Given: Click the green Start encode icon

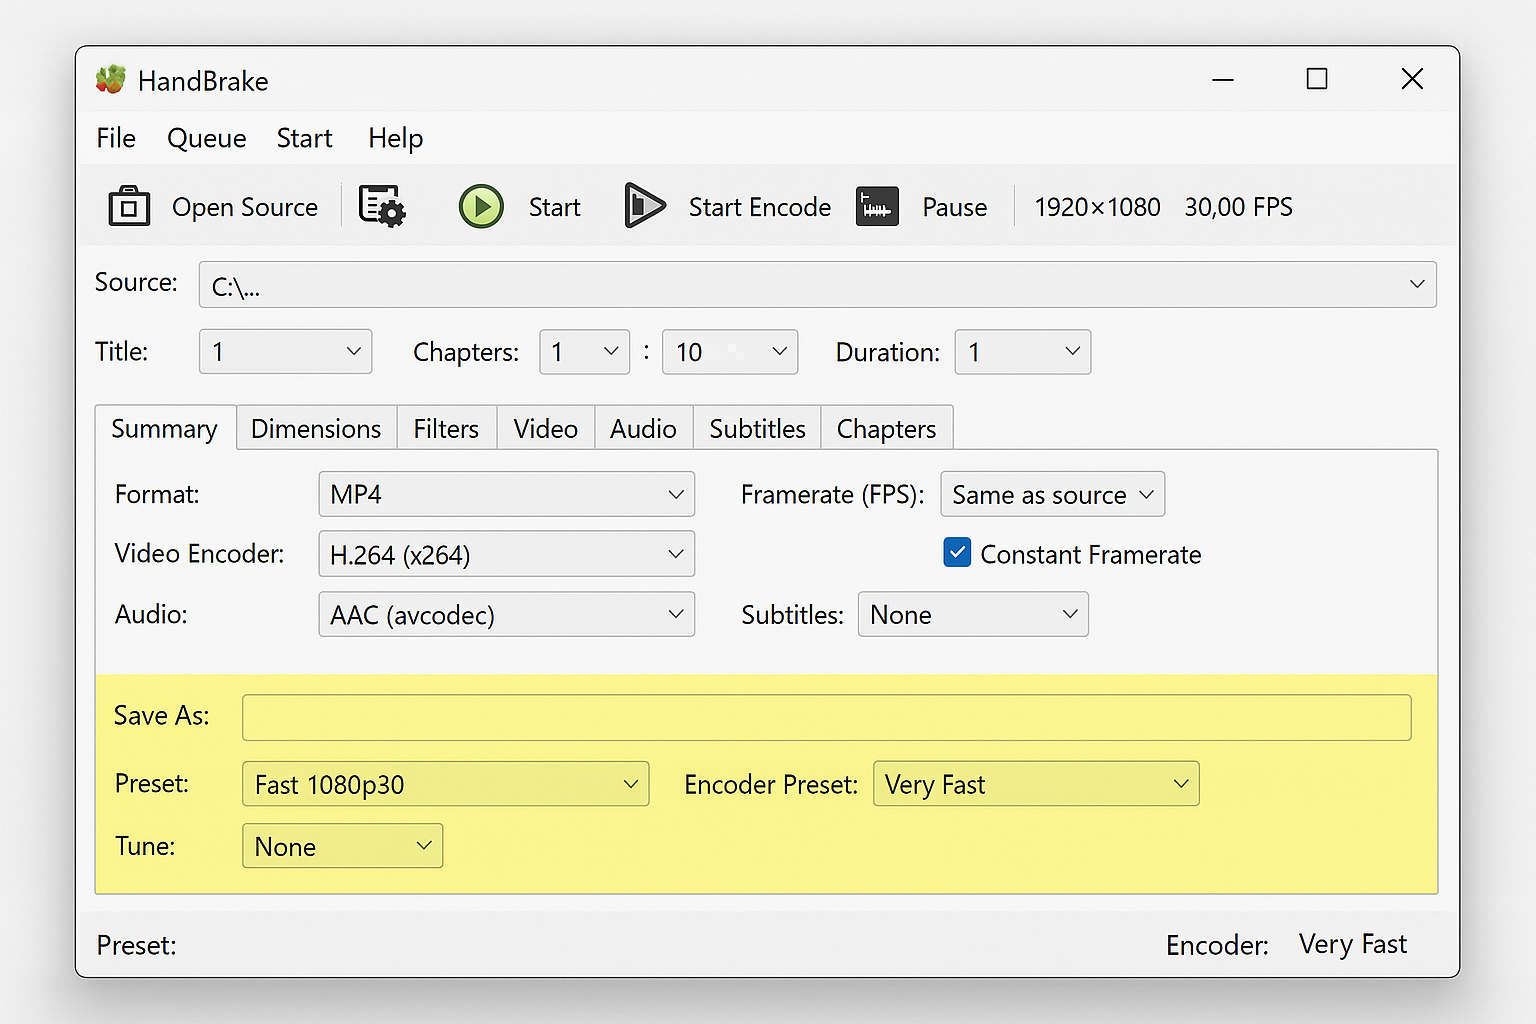Looking at the screenshot, I should click(481, 206).
